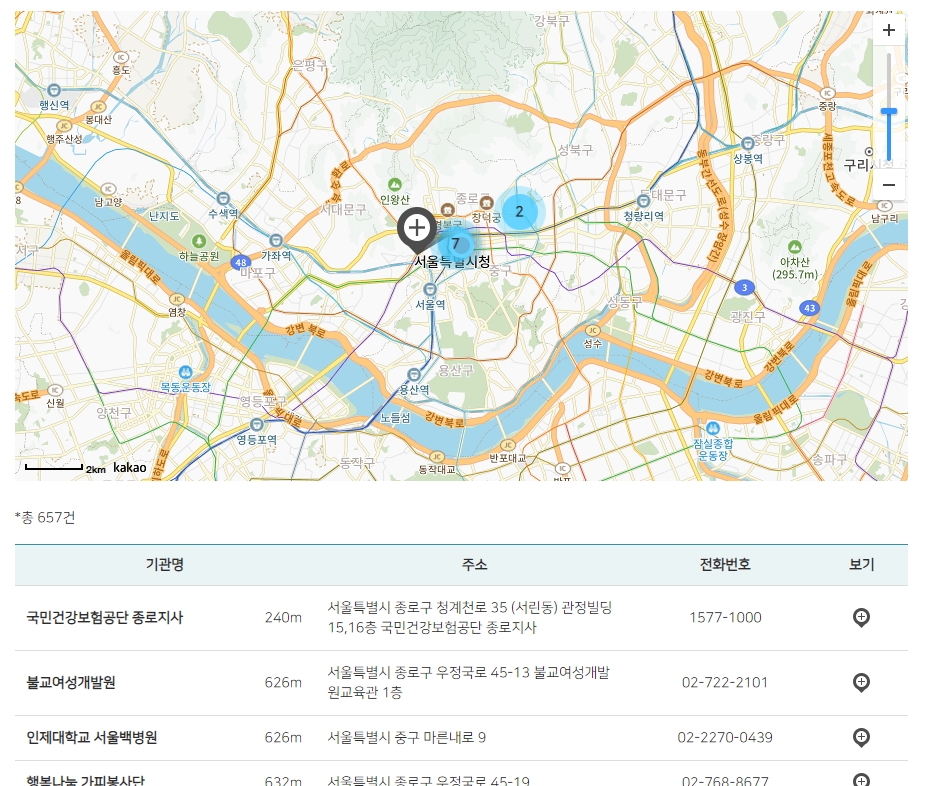Image resolution: width=927 pixels, height=786 pixels.
Task: Click the 기관명 column header
Action: click(x=163, y=565)
